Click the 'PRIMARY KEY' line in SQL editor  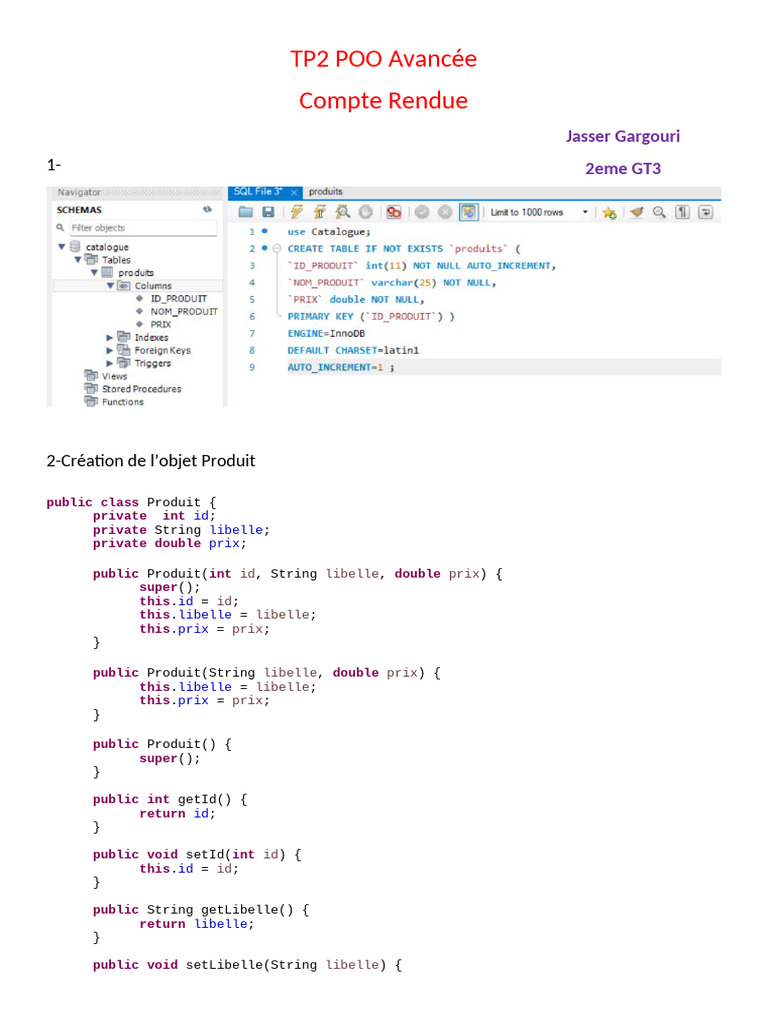(x=371, y=316)
